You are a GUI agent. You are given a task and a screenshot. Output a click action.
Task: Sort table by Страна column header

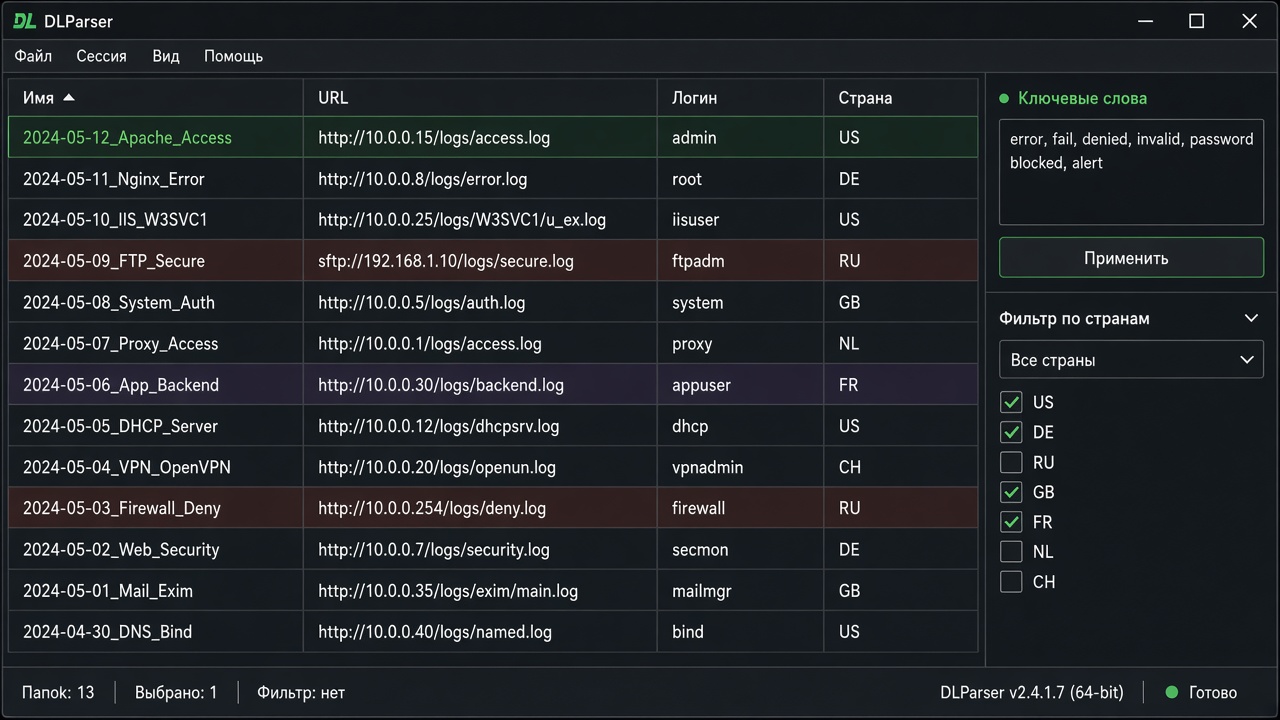(865, 98)
